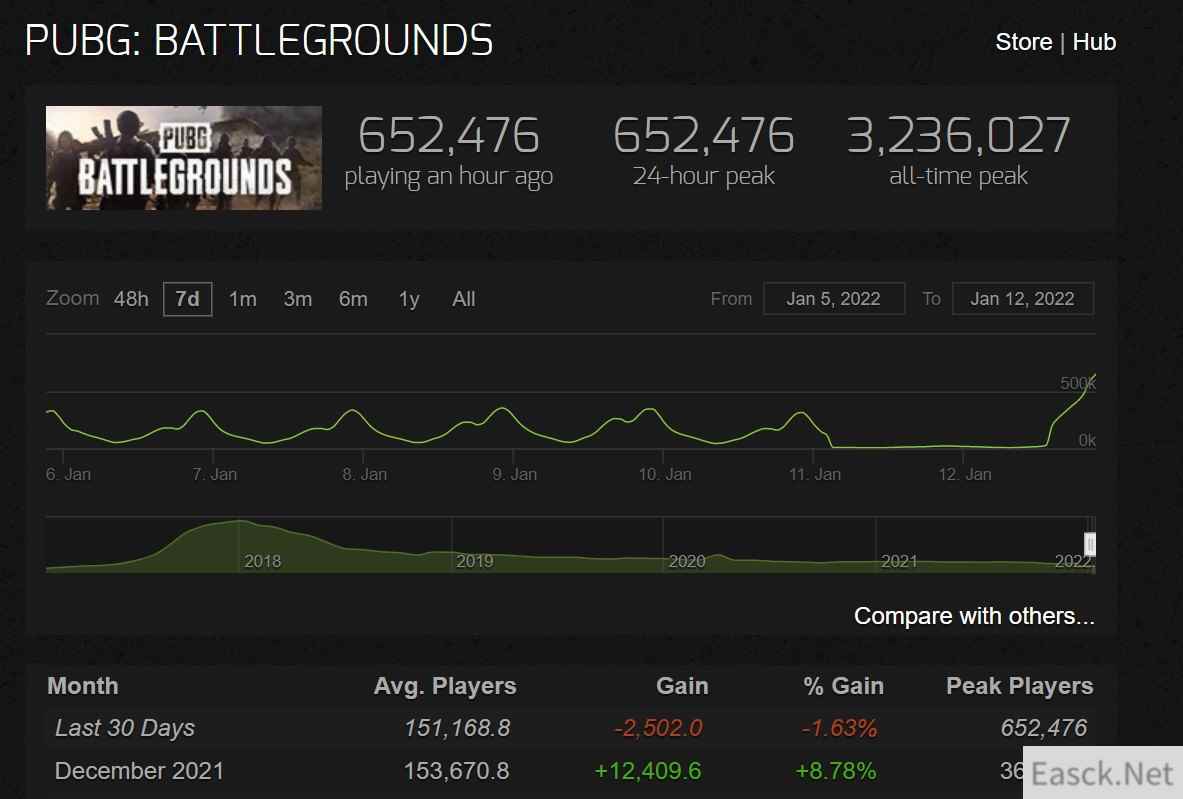Click the PUBG: BATTLEGROUNDS page title
The width and height of the screenshot is (1183, 799).
point(259,41)
